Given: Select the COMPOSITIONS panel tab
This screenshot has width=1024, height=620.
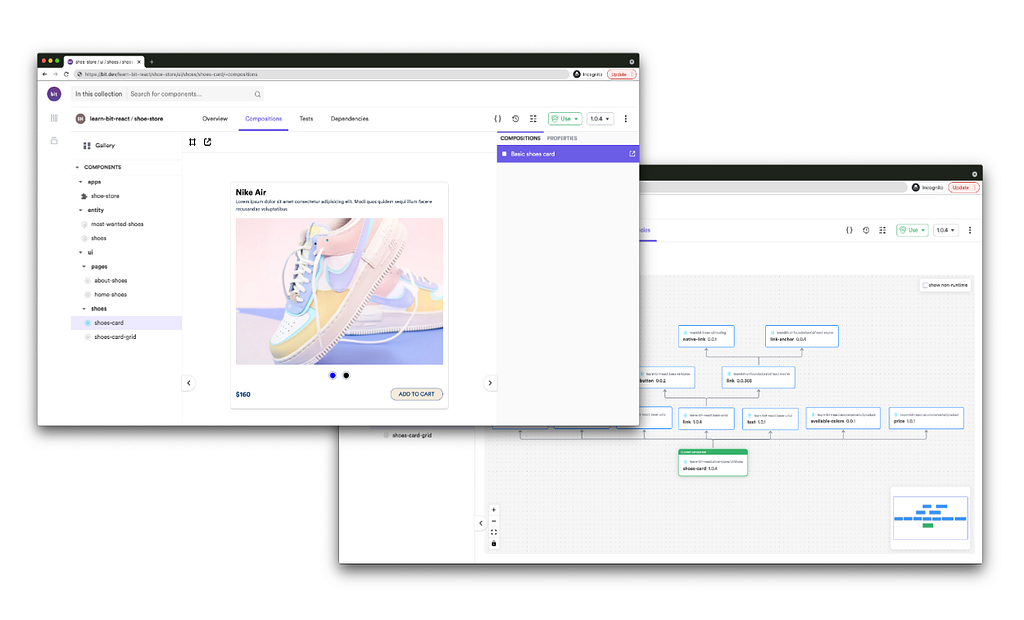Looking at the screenshot, I should tap(520, 139).
